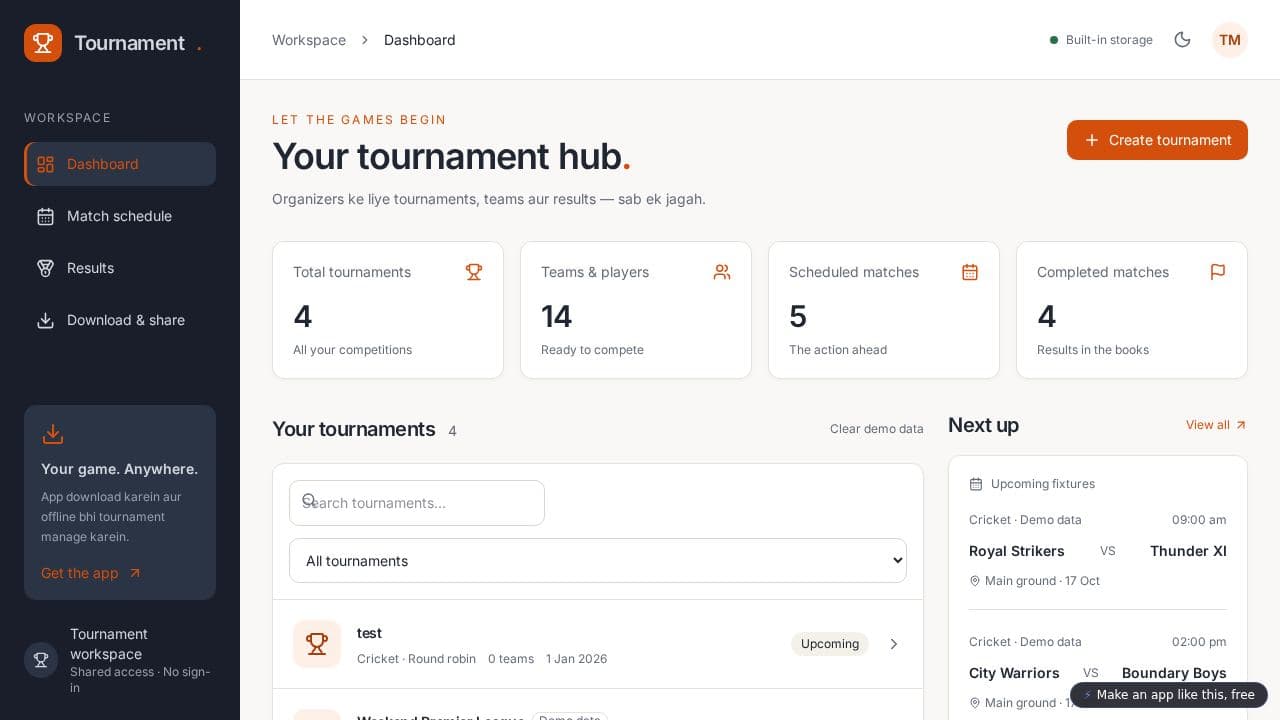Click View all next to Next up
Image resolution: width=1280 pixels, height=720 pixels.
(x=1217, y=425)
